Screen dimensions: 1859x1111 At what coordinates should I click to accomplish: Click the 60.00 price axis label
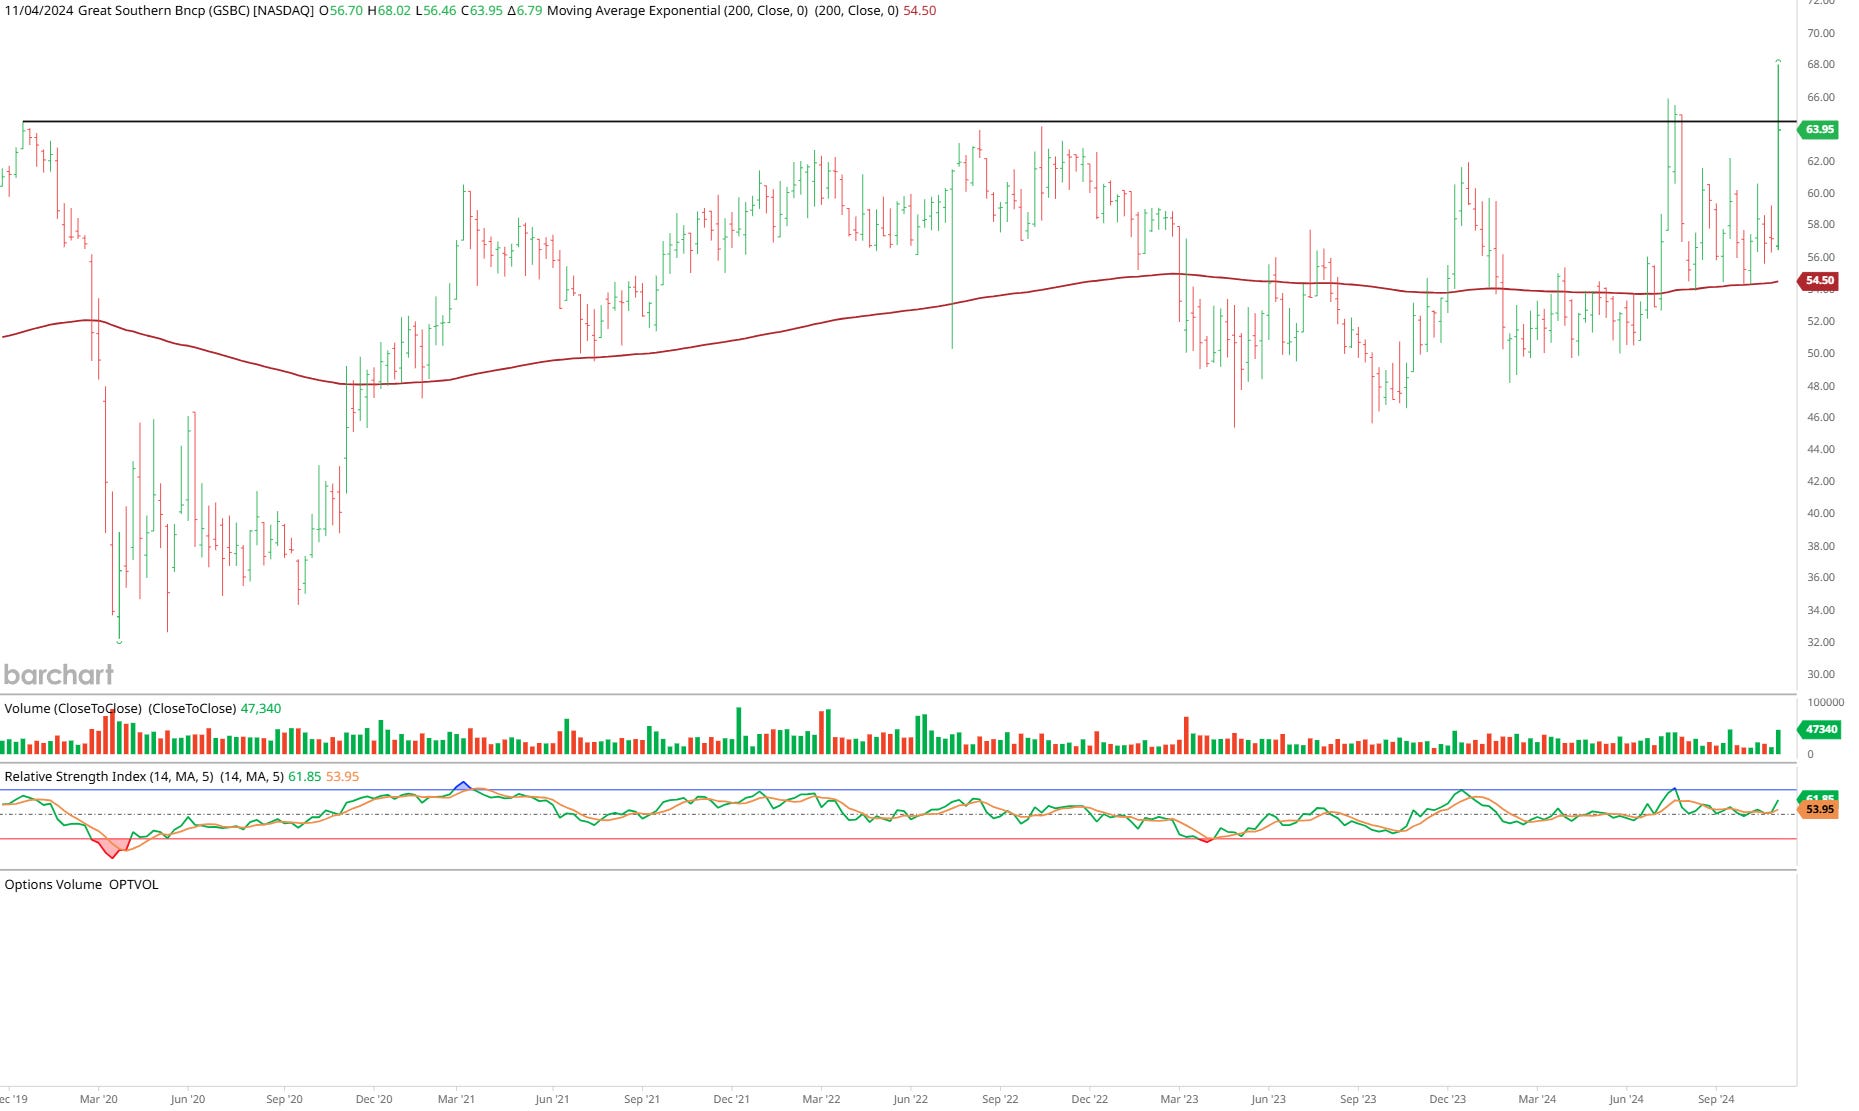click(1821, 193)
